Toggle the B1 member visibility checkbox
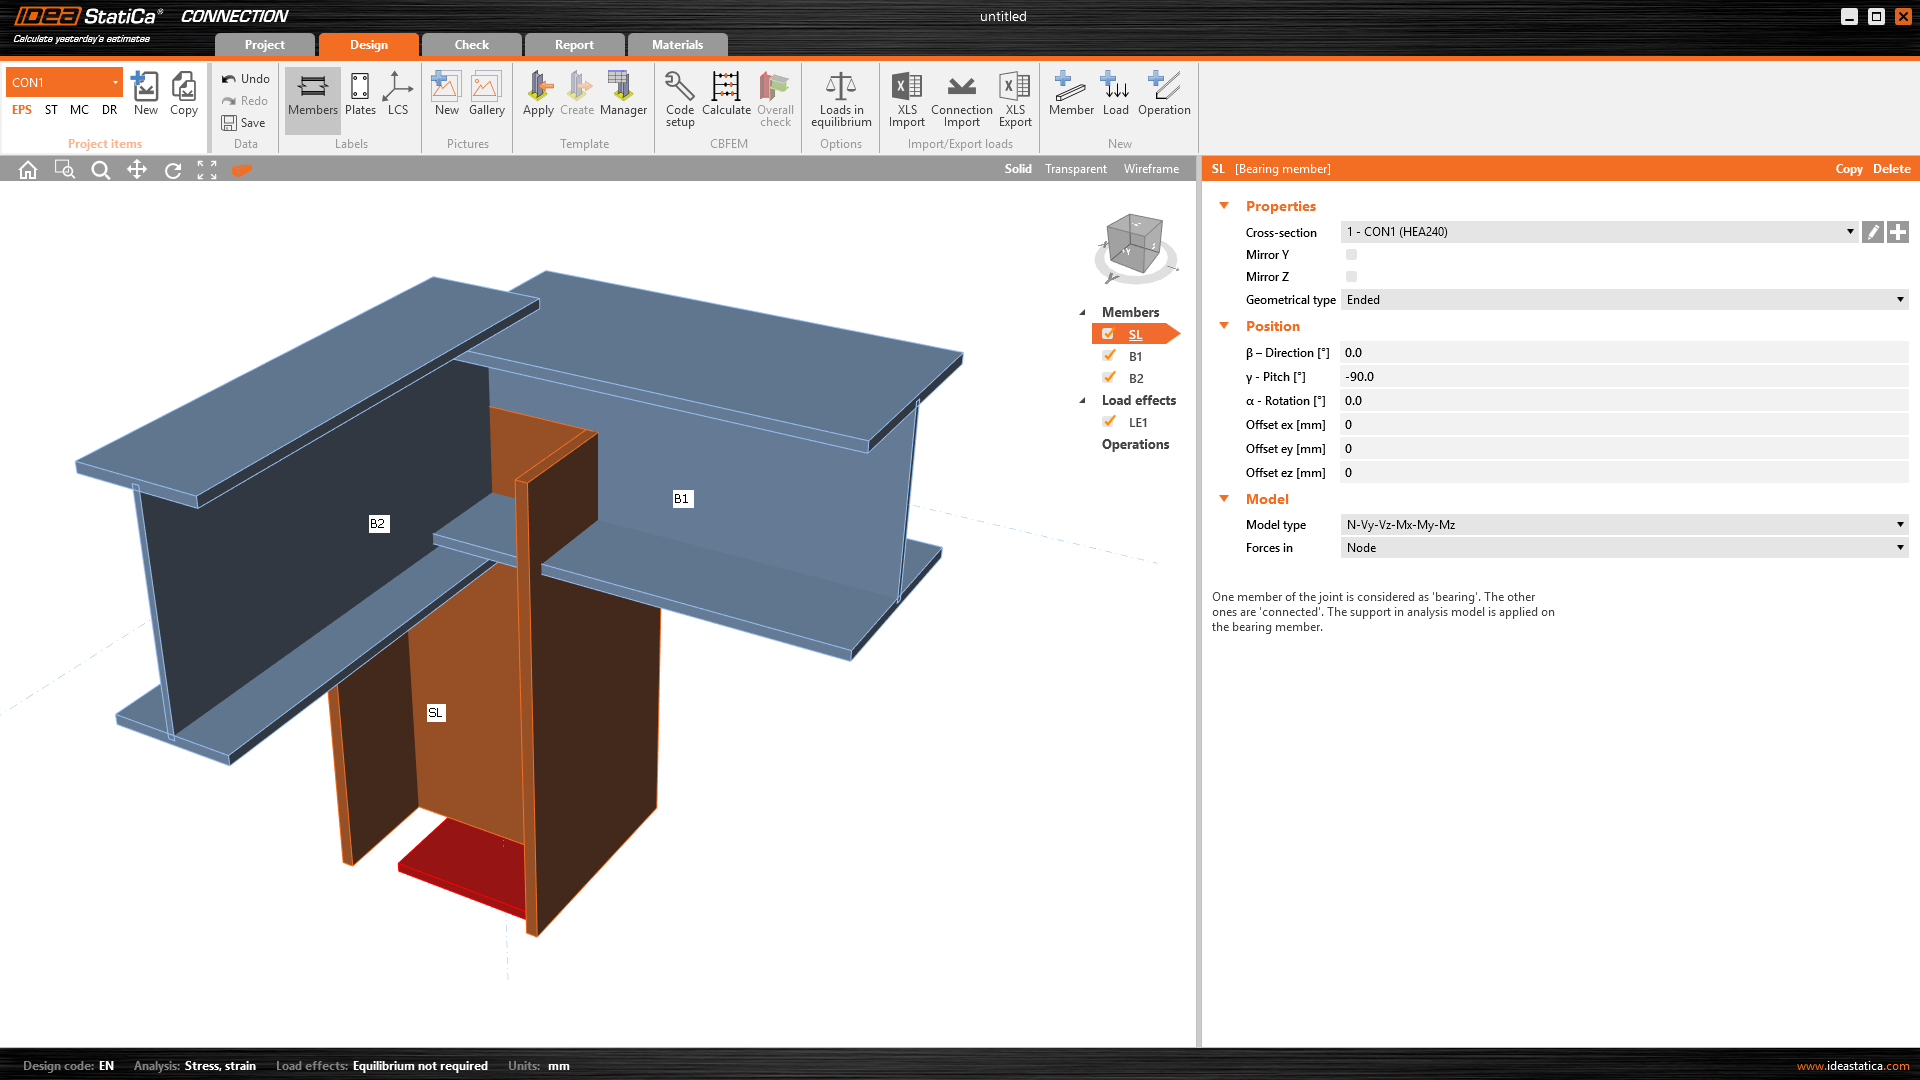The width and height of the screenshot is (1920, 1080). tap(1109, 356)
